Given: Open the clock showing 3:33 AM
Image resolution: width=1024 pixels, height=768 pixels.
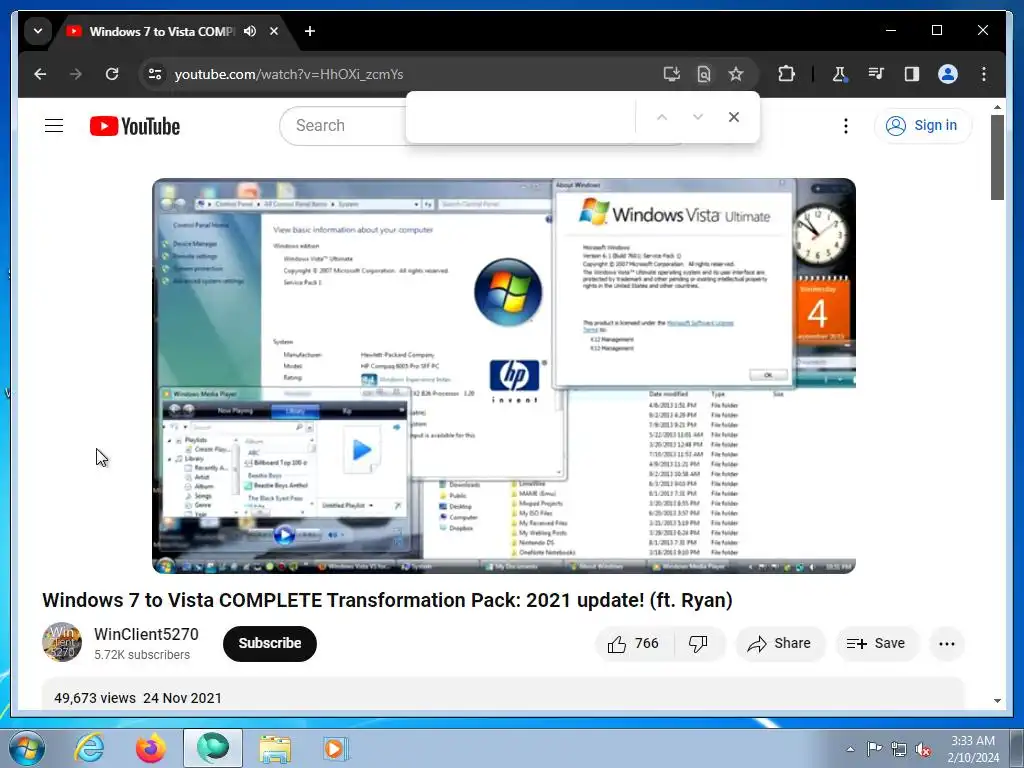Looking at the screenshot, I should (x=973, y=749).
